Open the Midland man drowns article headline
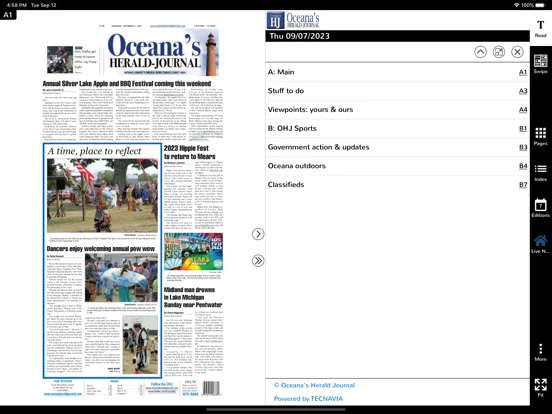Image resolution: width=552 pixels, height=414 pixels. 193,297
